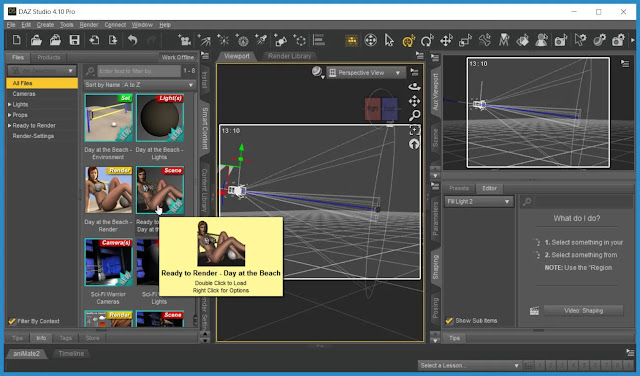Switch to the Timeline tab
Screen dimensions: 640x376
click(71, 354)
